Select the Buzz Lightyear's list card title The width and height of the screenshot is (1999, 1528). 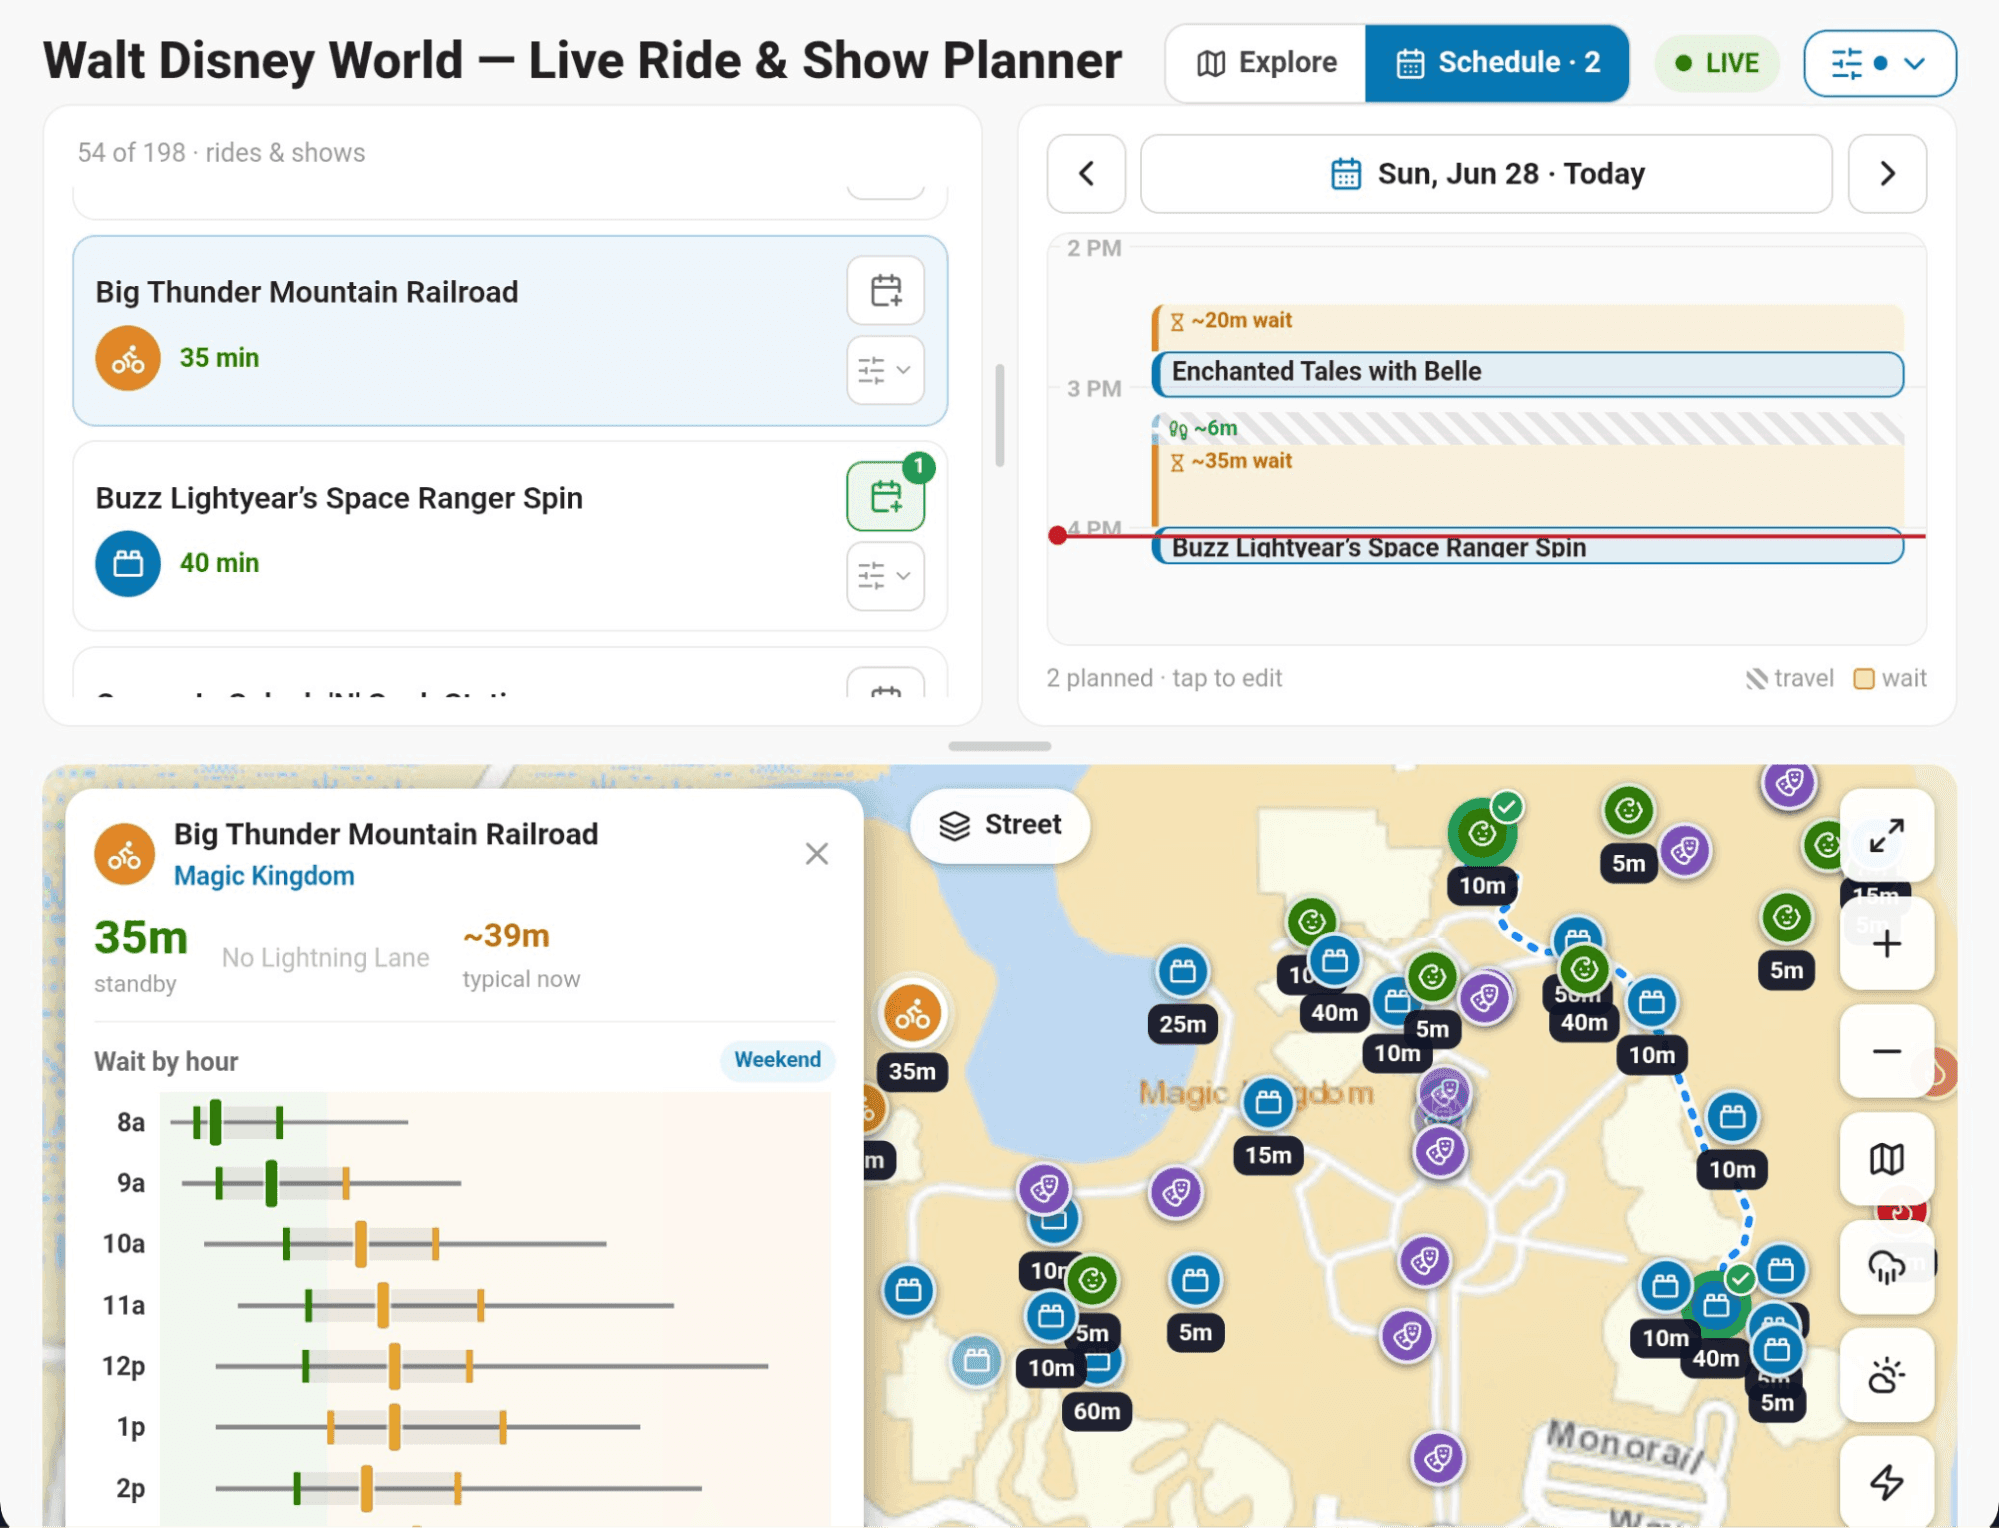339,498
